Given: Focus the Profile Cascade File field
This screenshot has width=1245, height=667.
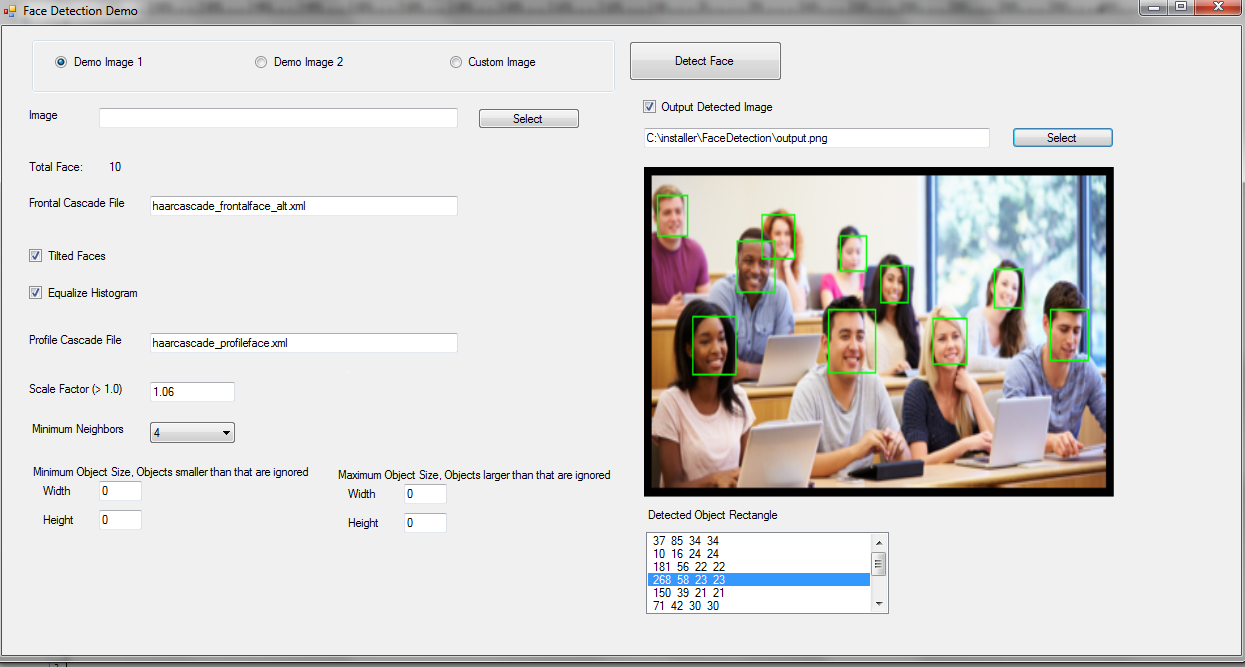Looking at the screenshot, I should click(x=303, y=343).
